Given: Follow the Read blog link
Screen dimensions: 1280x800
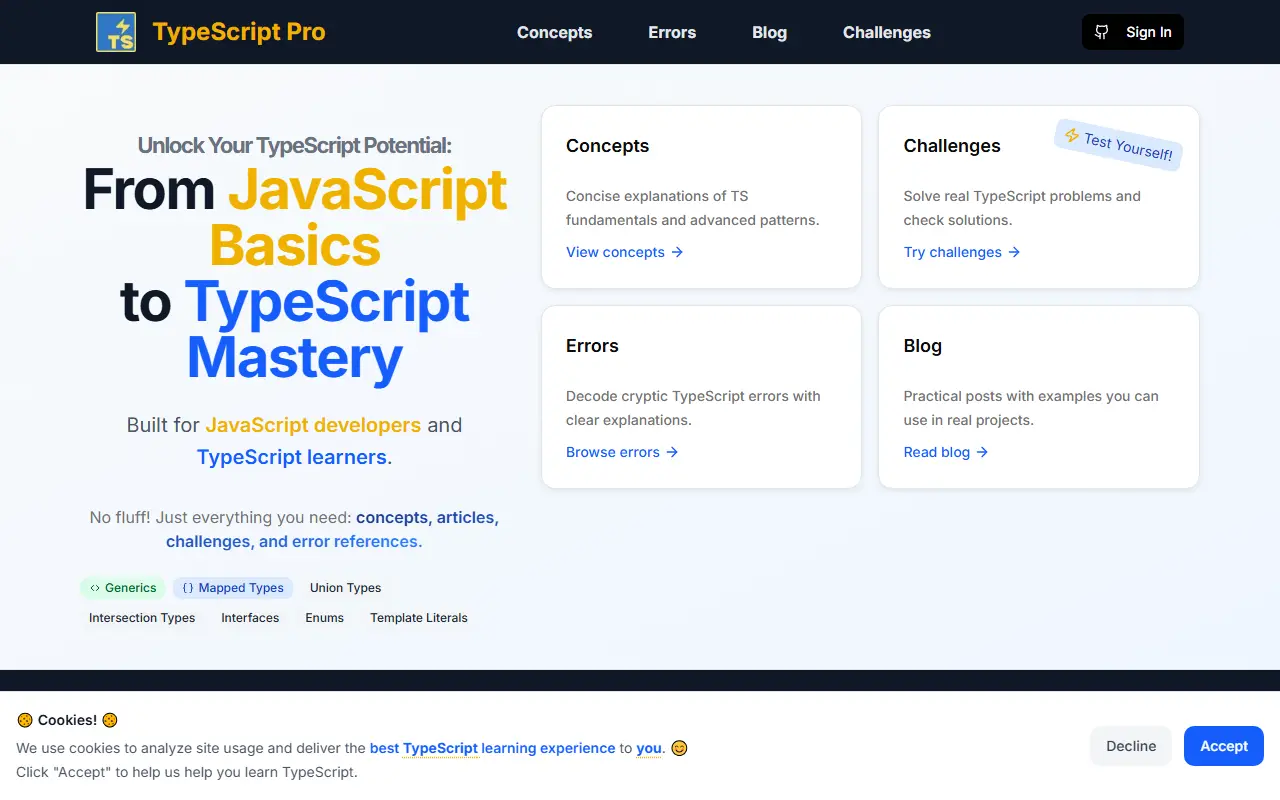Looking at the screenshot, I should tap(946, 452).
